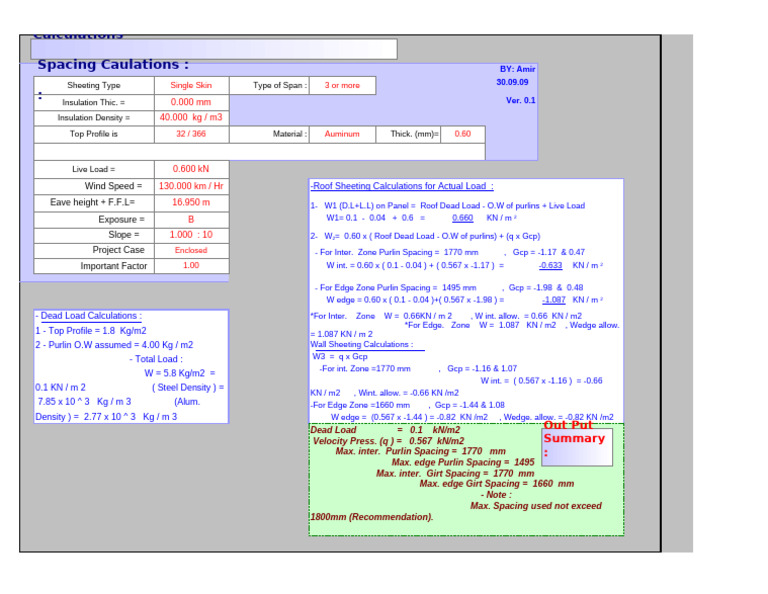Click the 'For Edge Zone =1660 mm' wall line
Image resolution: width=768 pixels, height=594 pixels.
pos(360,405)
